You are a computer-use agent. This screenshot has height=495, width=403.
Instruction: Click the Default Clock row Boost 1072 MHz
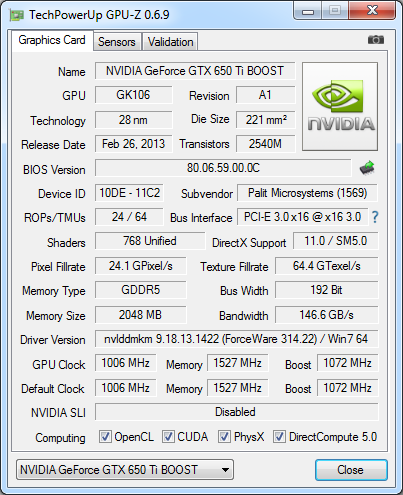click(x=348, y=388)
